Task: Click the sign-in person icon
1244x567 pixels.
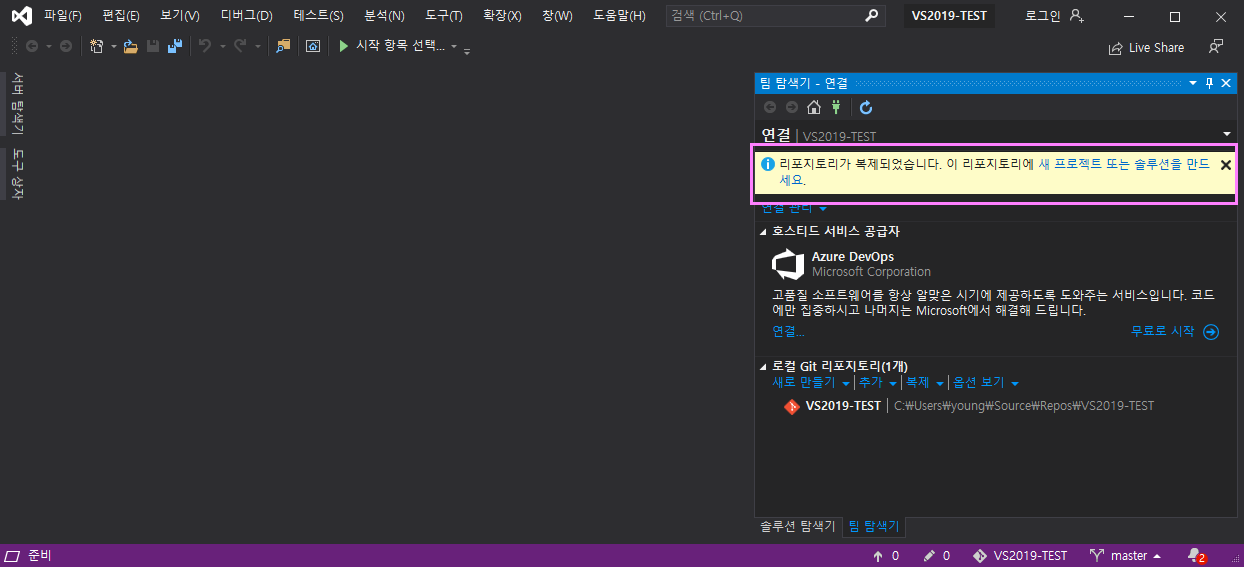Action: point(1076,16)
